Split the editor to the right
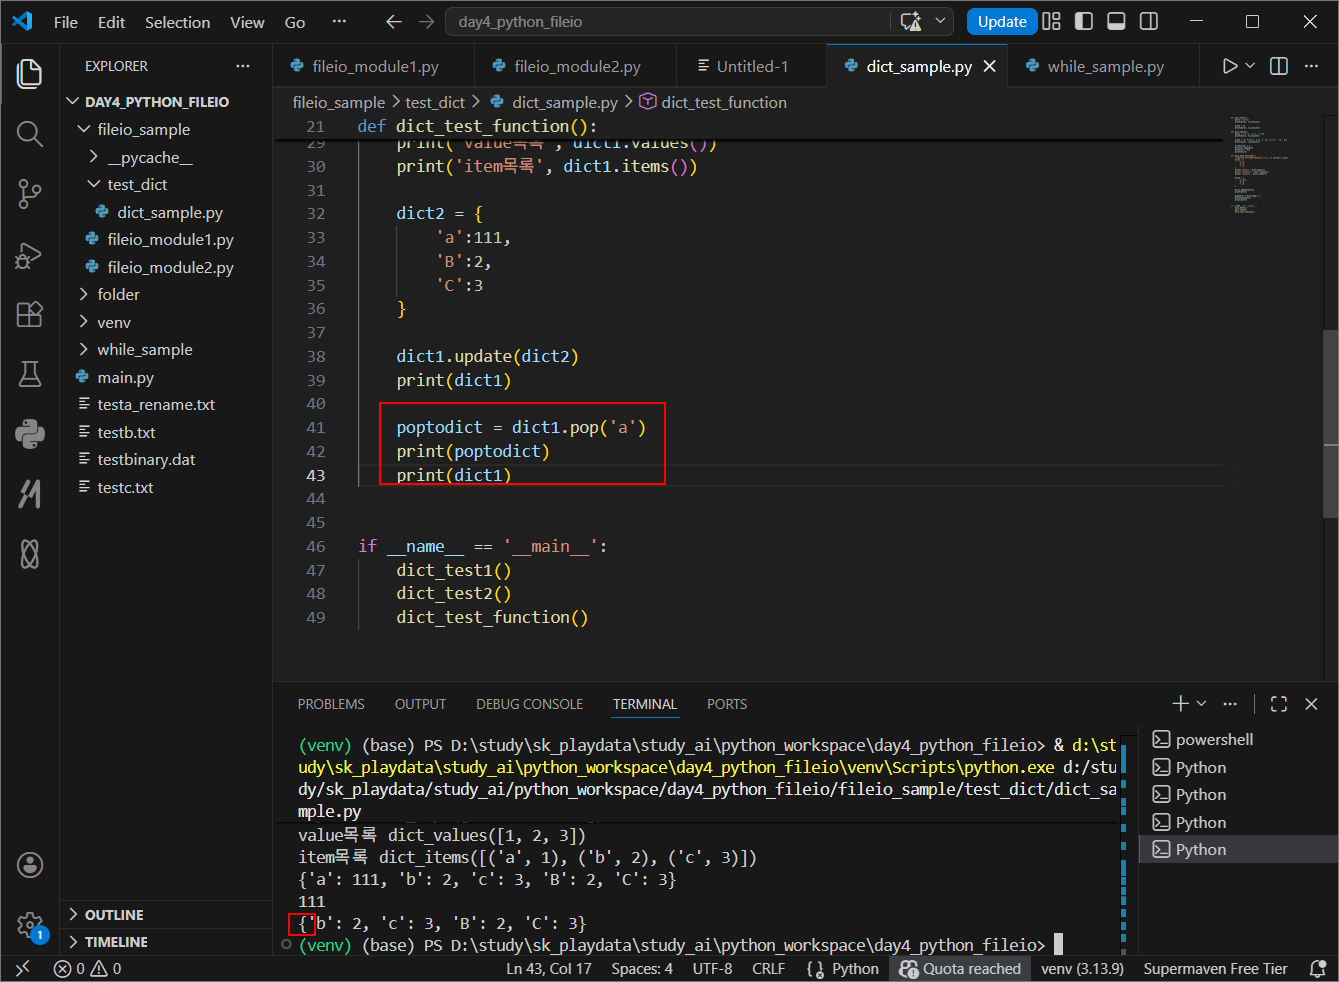 [x=1279, y=66]
